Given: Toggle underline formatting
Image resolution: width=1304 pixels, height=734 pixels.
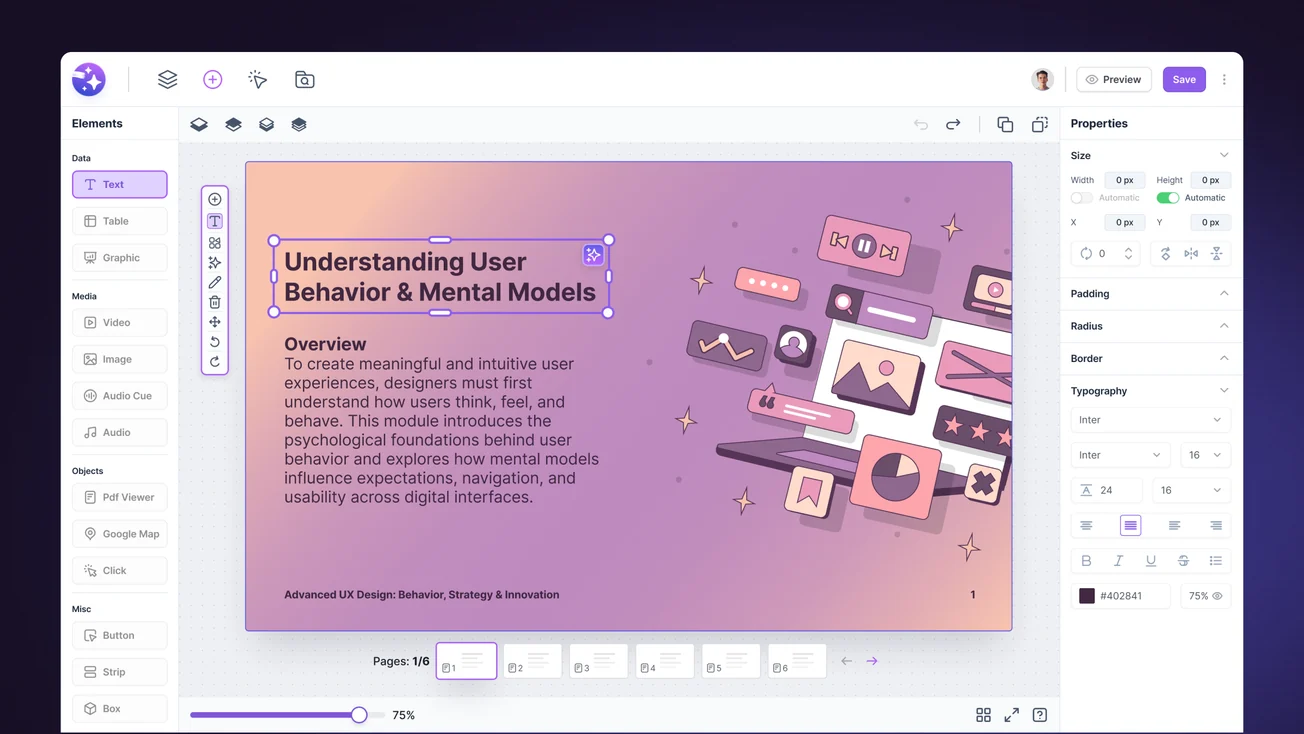Looking at the screenshot, I should 1151,561.
